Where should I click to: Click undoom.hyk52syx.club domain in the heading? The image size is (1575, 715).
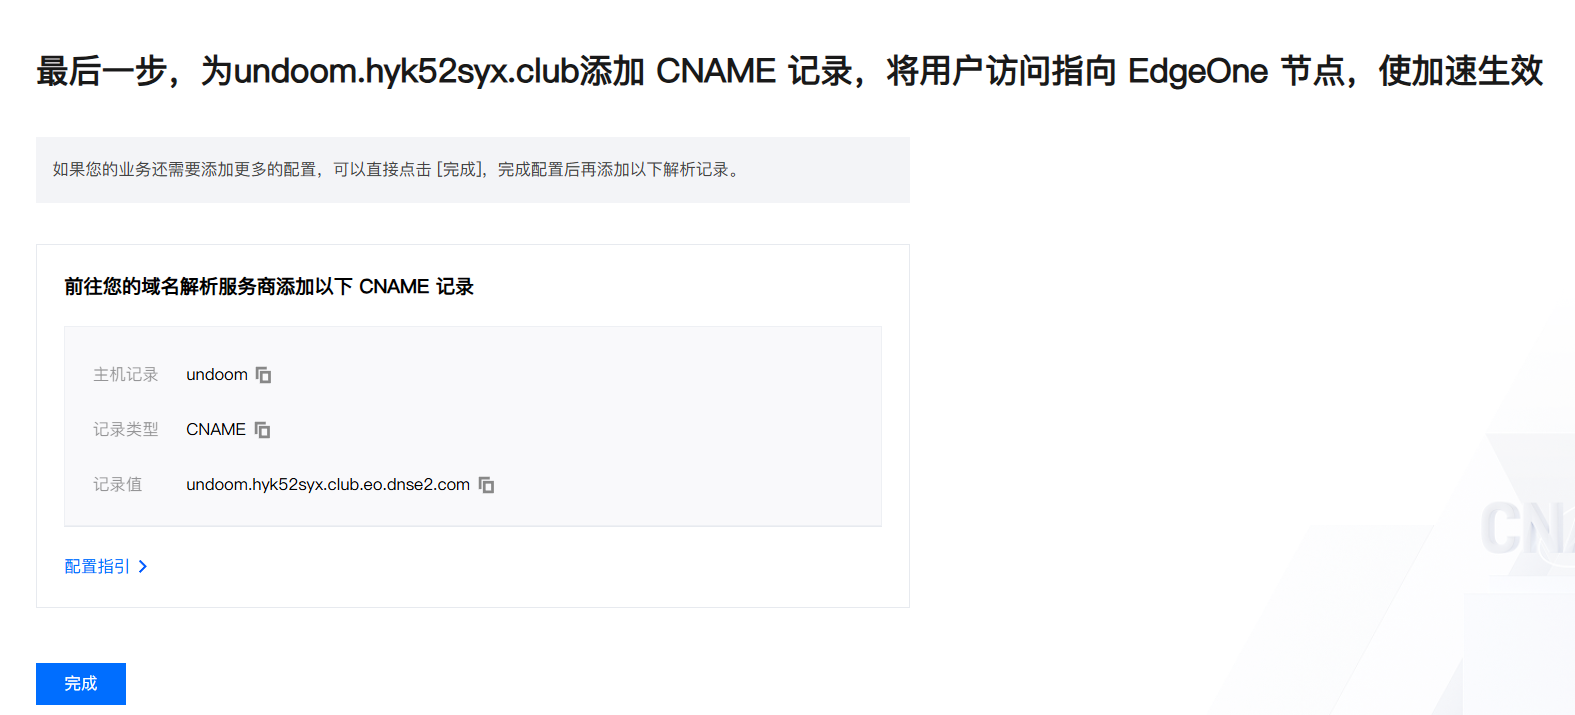(x=406, y=71)
